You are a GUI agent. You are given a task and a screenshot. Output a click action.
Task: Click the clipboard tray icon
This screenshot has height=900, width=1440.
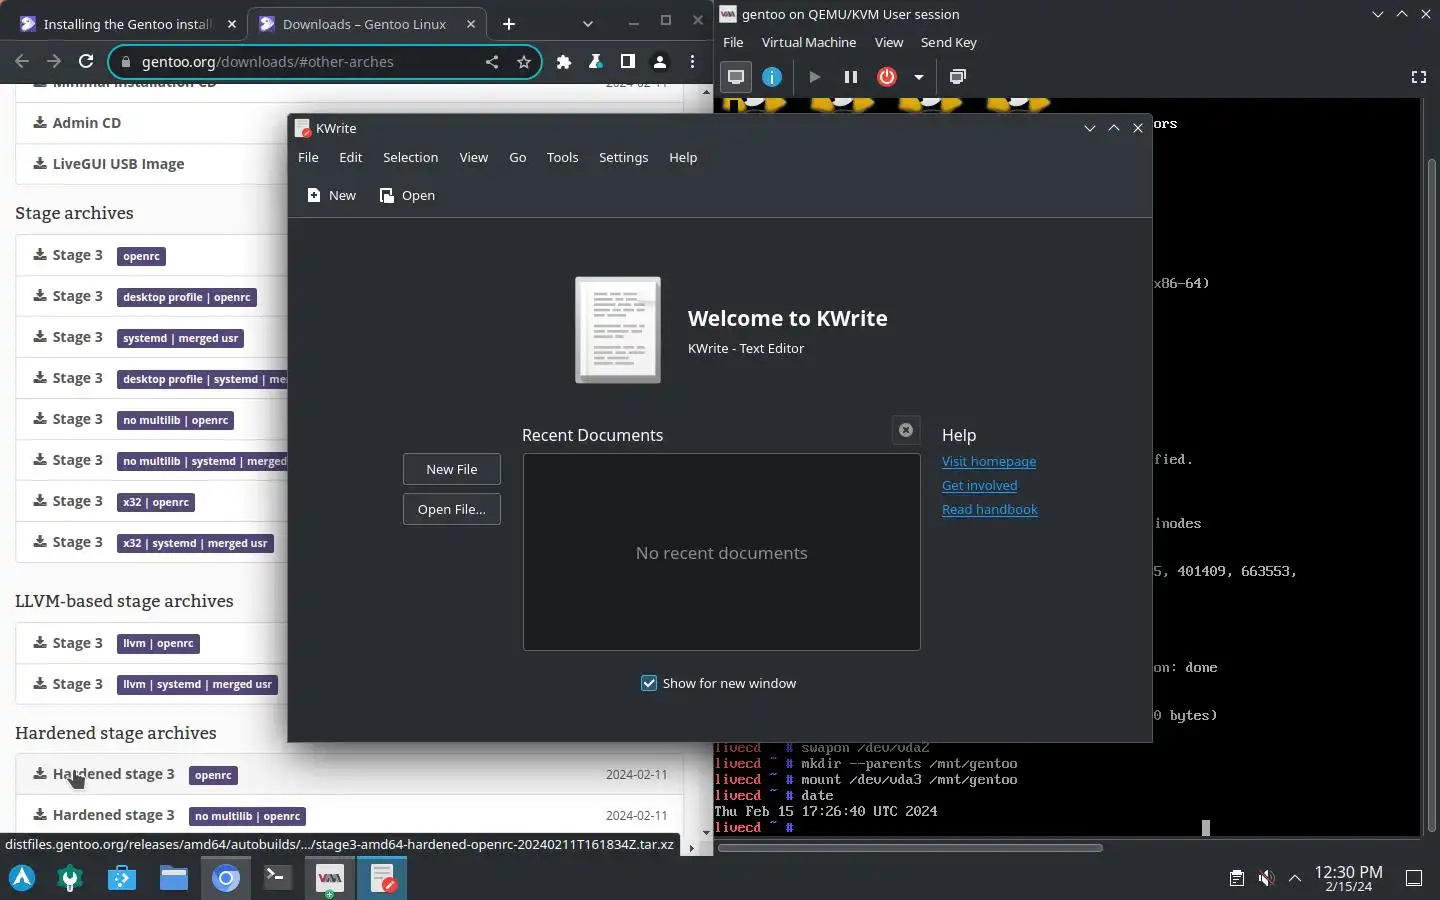1237,878
